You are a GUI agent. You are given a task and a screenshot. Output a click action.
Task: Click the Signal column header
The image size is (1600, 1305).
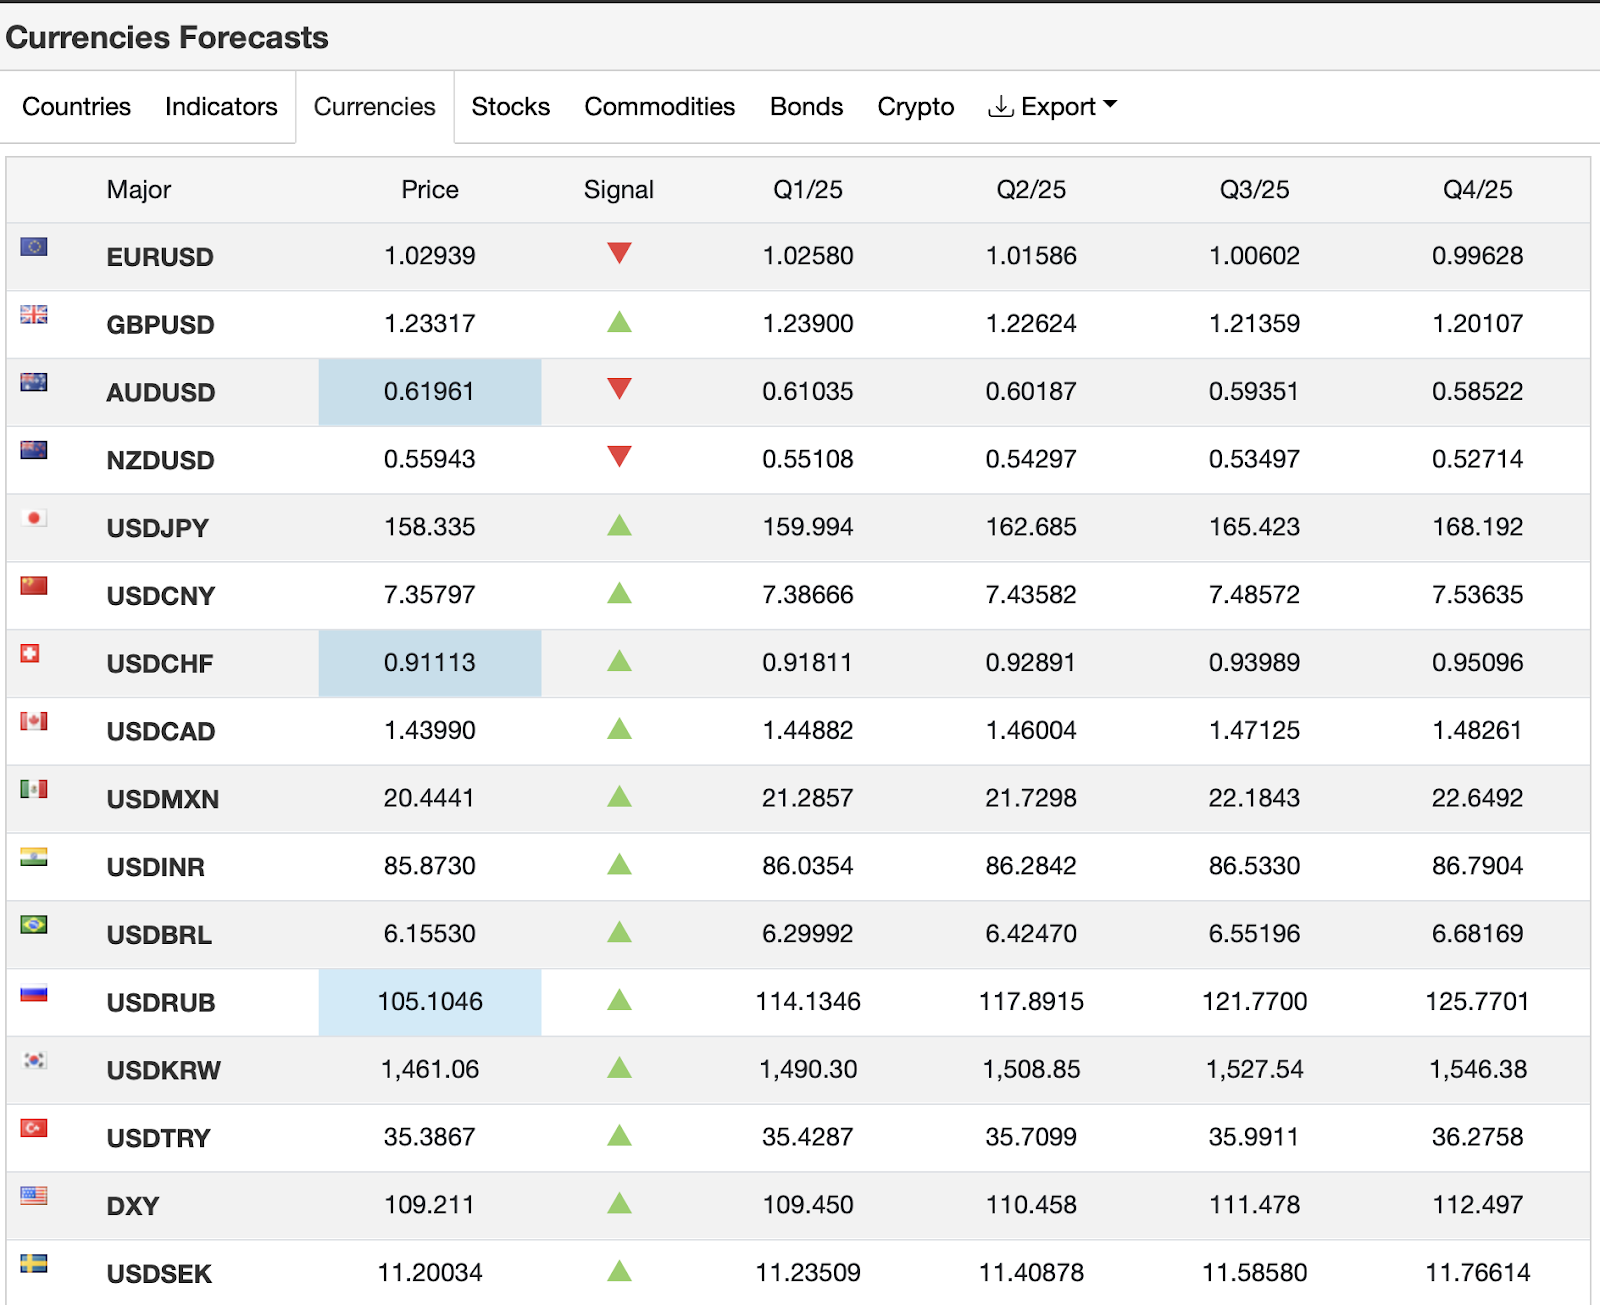click(x=619, y=190)
